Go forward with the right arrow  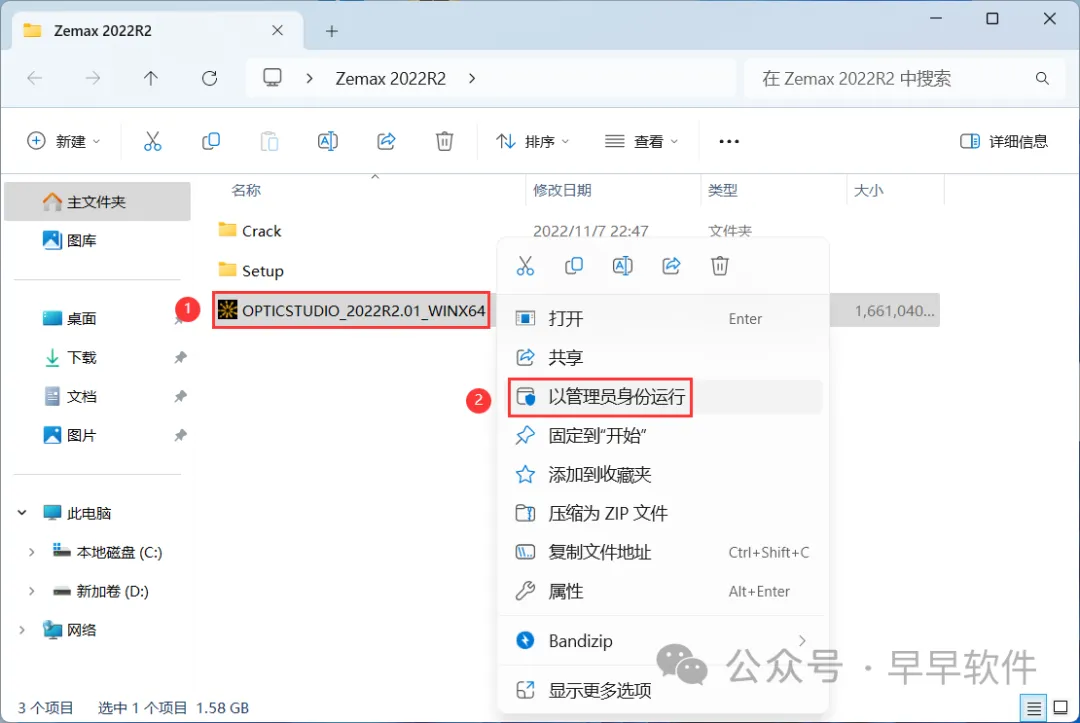coord(92,78)
